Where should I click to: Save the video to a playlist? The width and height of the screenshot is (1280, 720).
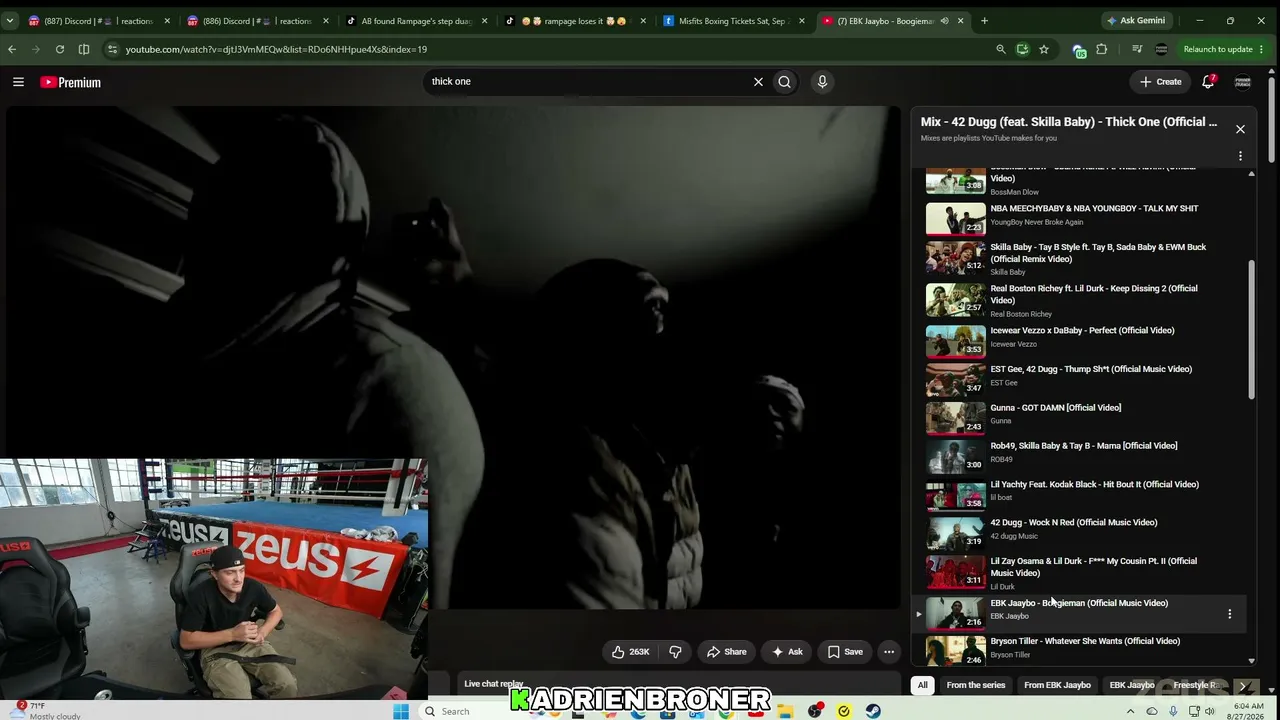point(845,652)
